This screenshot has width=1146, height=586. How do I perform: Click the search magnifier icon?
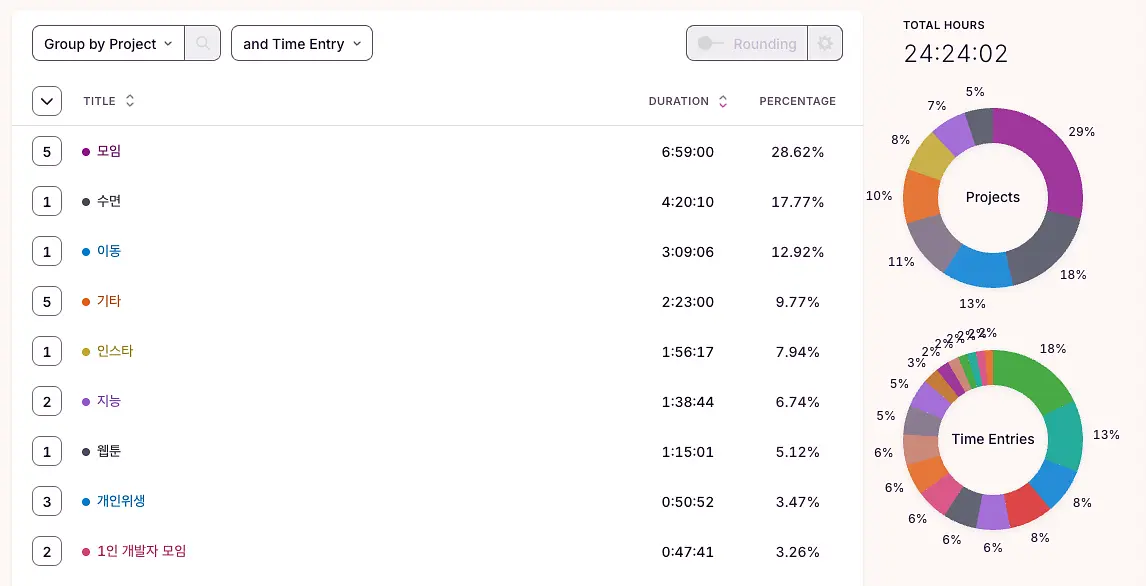click(202, 44)
